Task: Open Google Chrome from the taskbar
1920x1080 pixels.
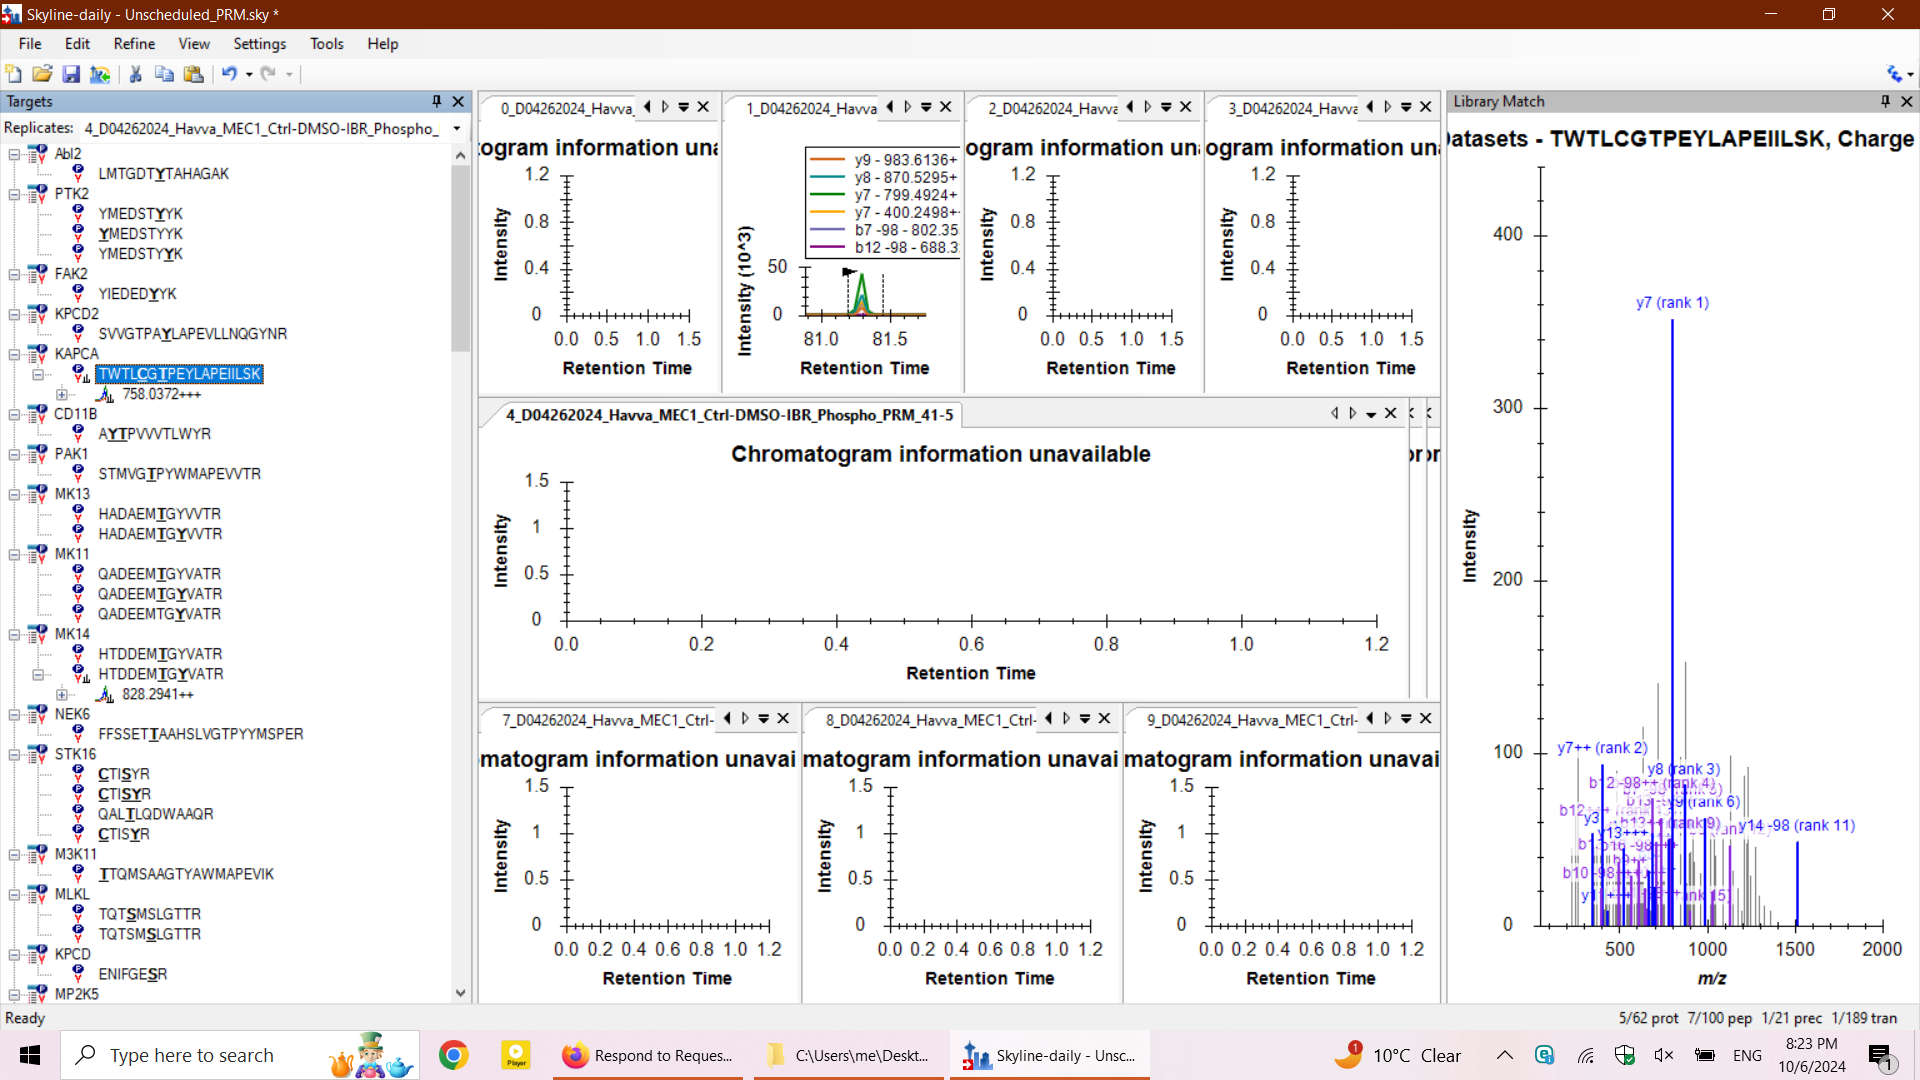Action: (454, 1055)
